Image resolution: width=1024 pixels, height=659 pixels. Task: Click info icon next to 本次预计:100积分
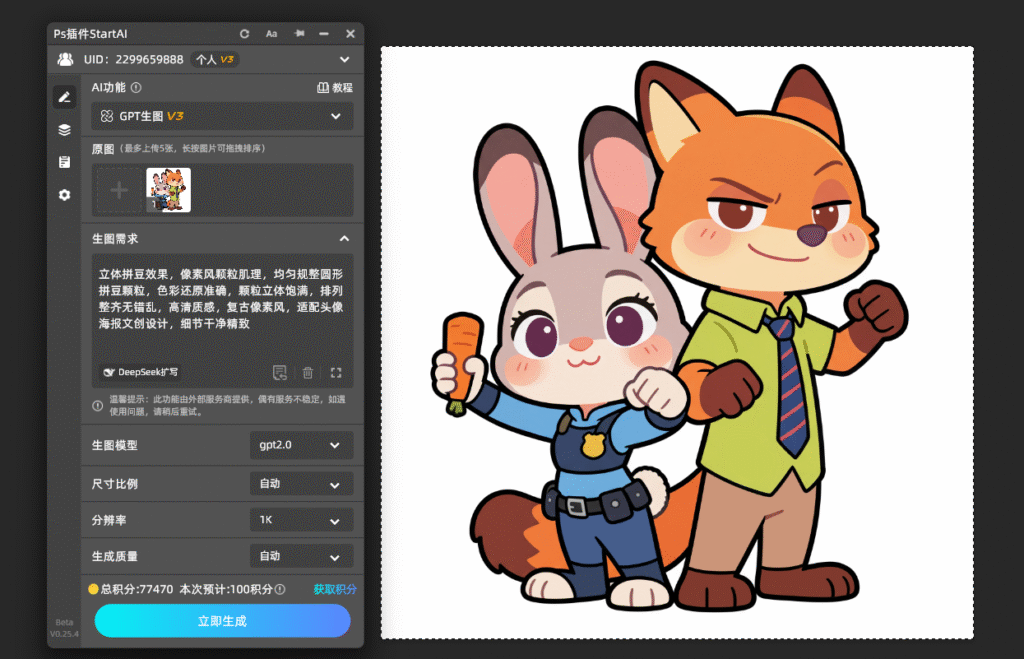(x=280, y=589)
